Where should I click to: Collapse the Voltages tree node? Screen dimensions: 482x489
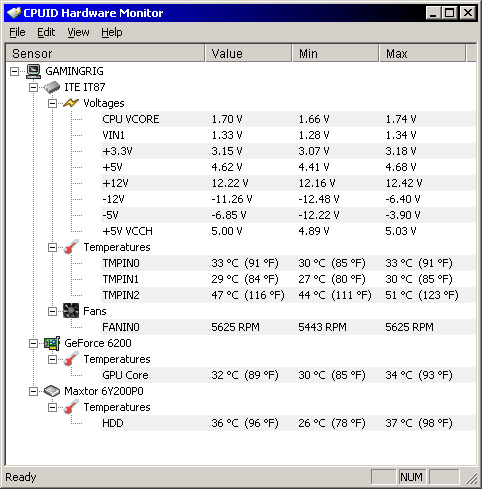tap(52, 103)
